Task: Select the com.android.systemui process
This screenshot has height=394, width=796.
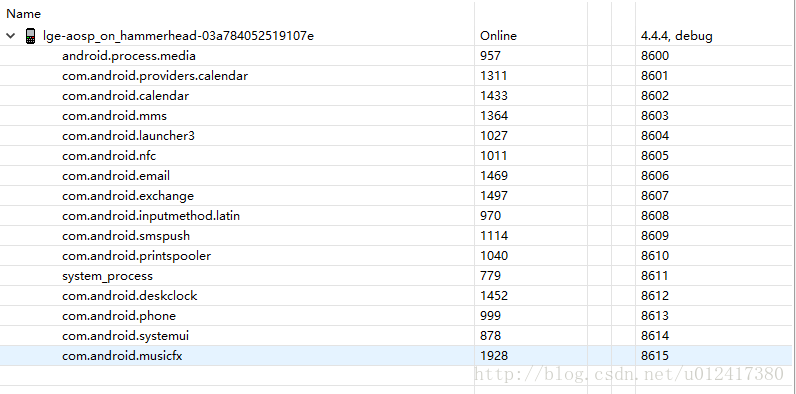Action: tap(125, 336)
